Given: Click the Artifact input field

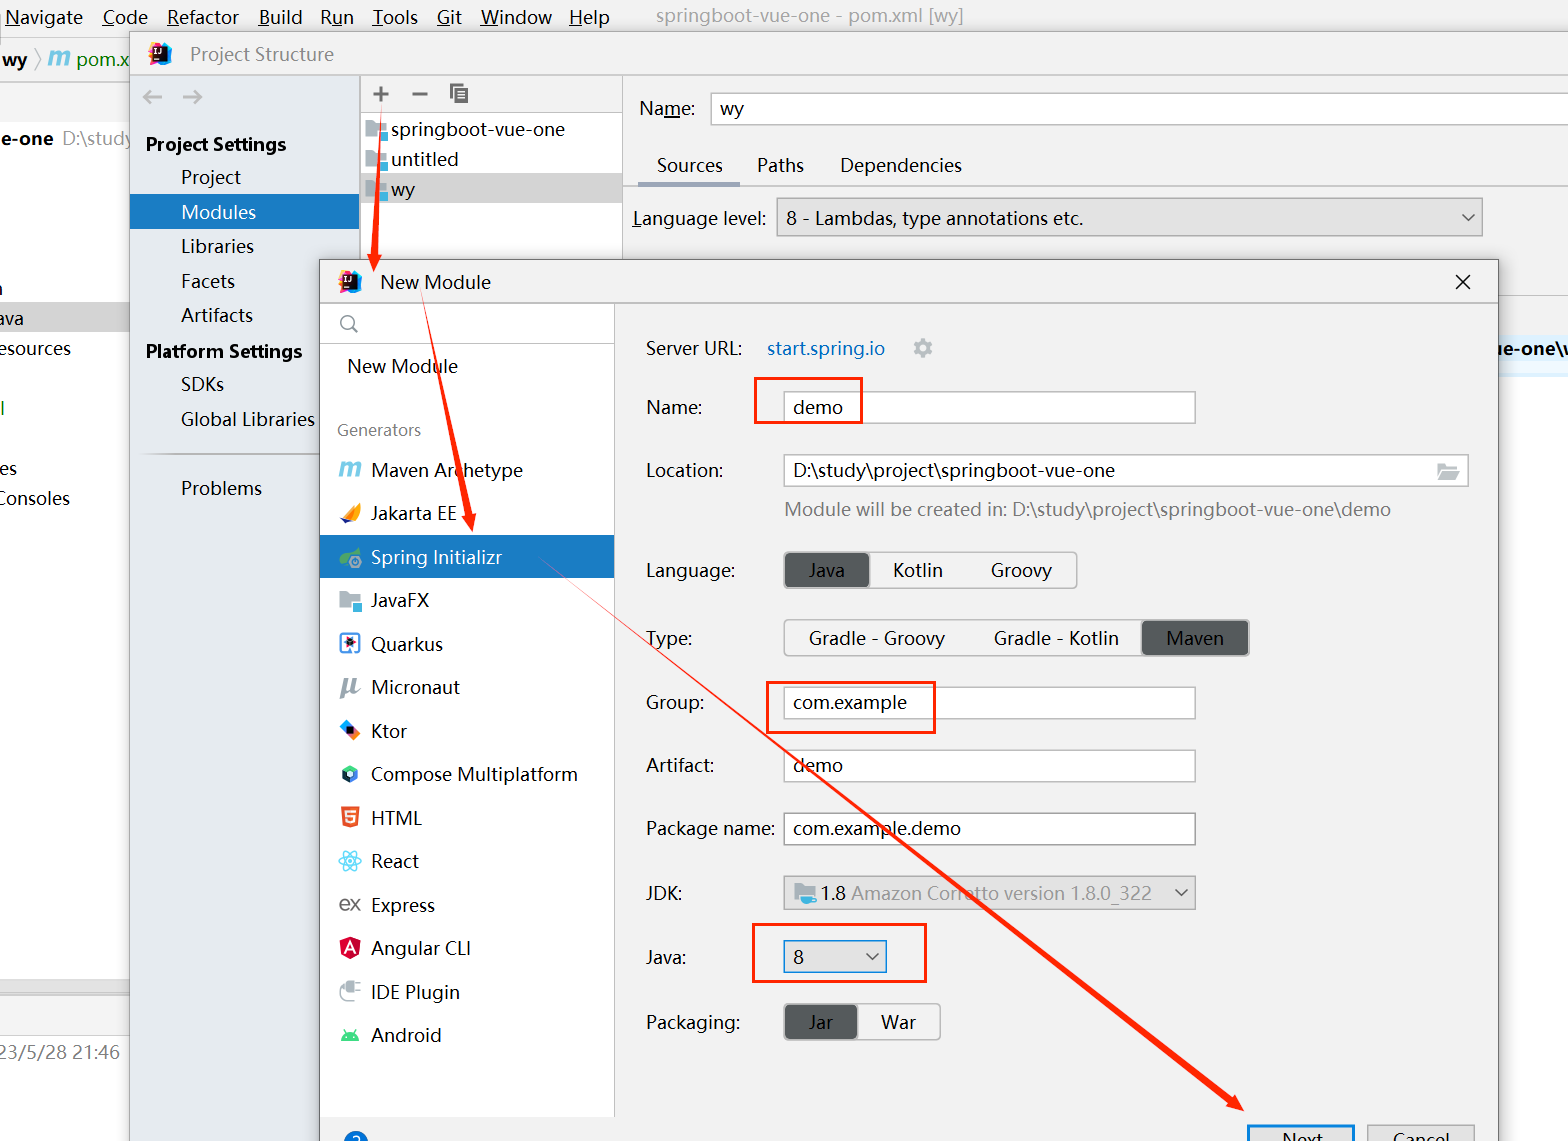Looking at the screenshot, I should click(x=989, y=765).
